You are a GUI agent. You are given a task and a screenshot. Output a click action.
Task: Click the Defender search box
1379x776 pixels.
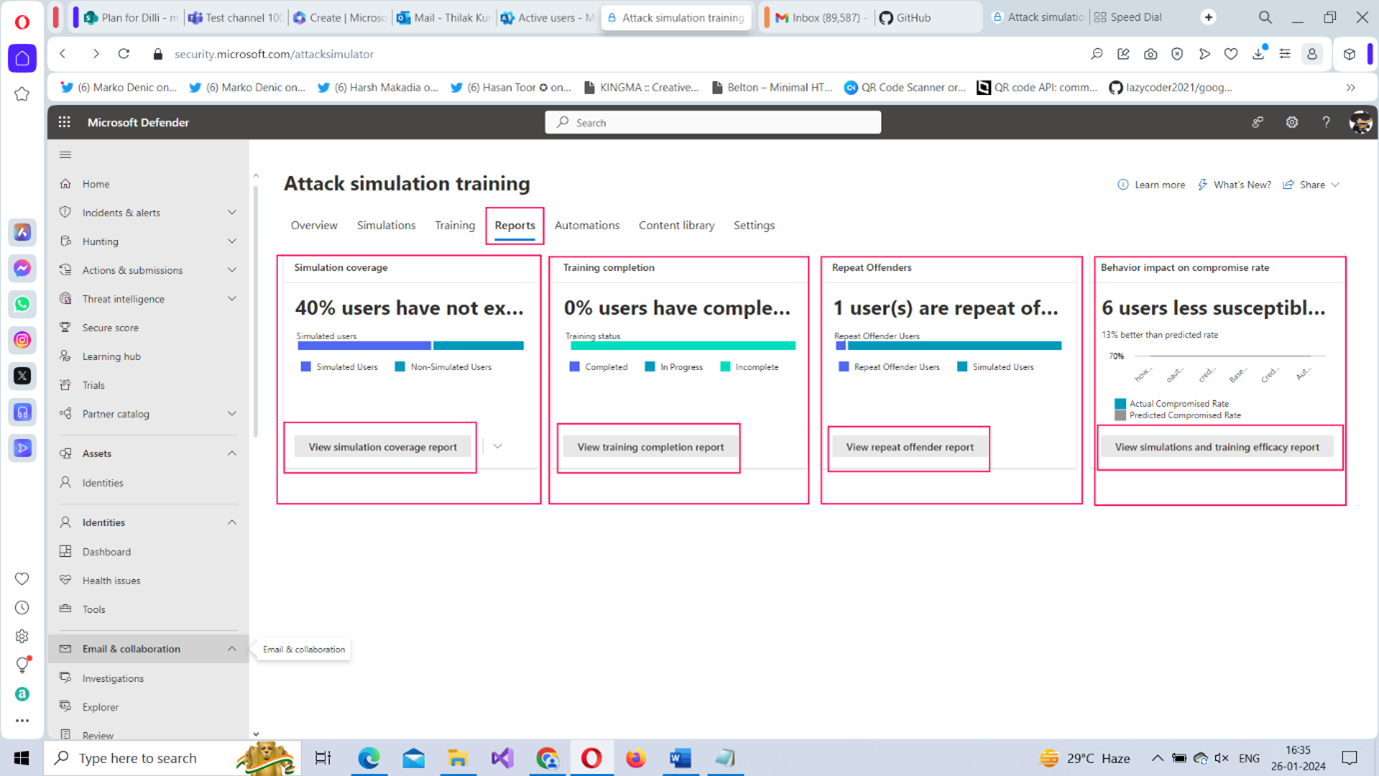pos(713,122)
